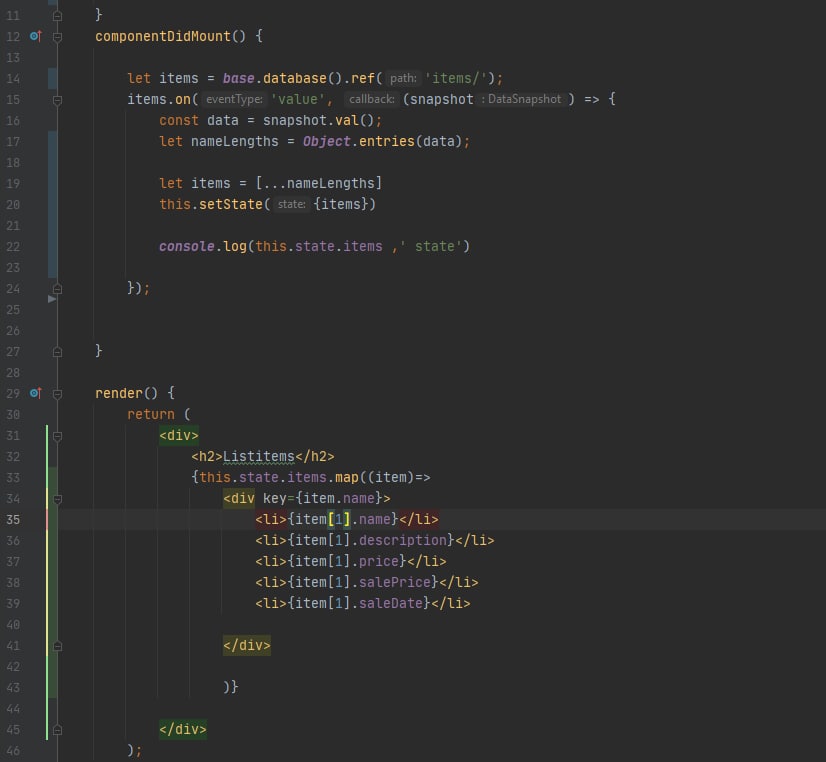Click the description property on line 36
The image size is (826, 762).
(x=402, y=540)
